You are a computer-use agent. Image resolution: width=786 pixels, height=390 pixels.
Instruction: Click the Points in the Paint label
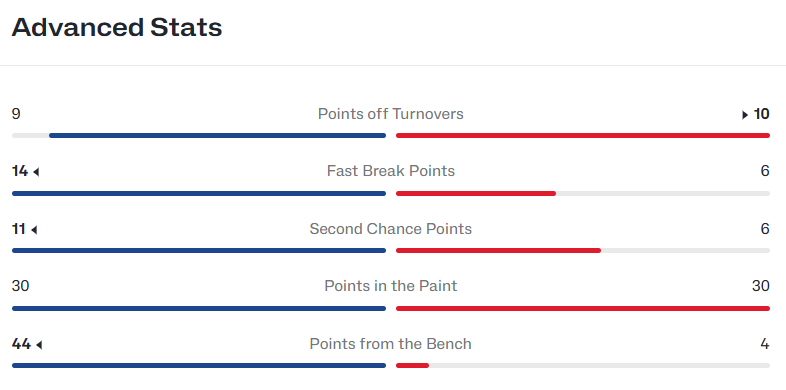coord(390,286)
